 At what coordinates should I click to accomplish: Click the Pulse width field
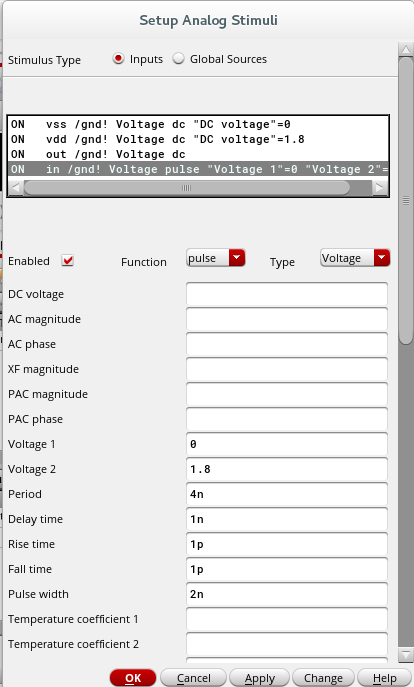(287, 594)
